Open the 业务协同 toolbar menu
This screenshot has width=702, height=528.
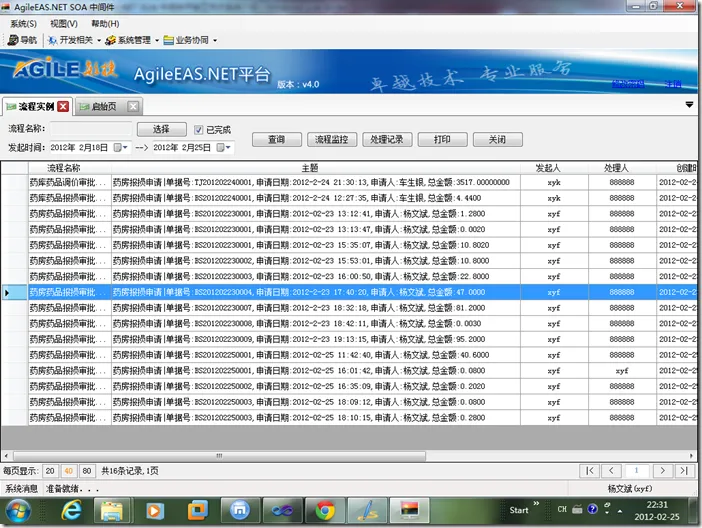tap(186, 40)
